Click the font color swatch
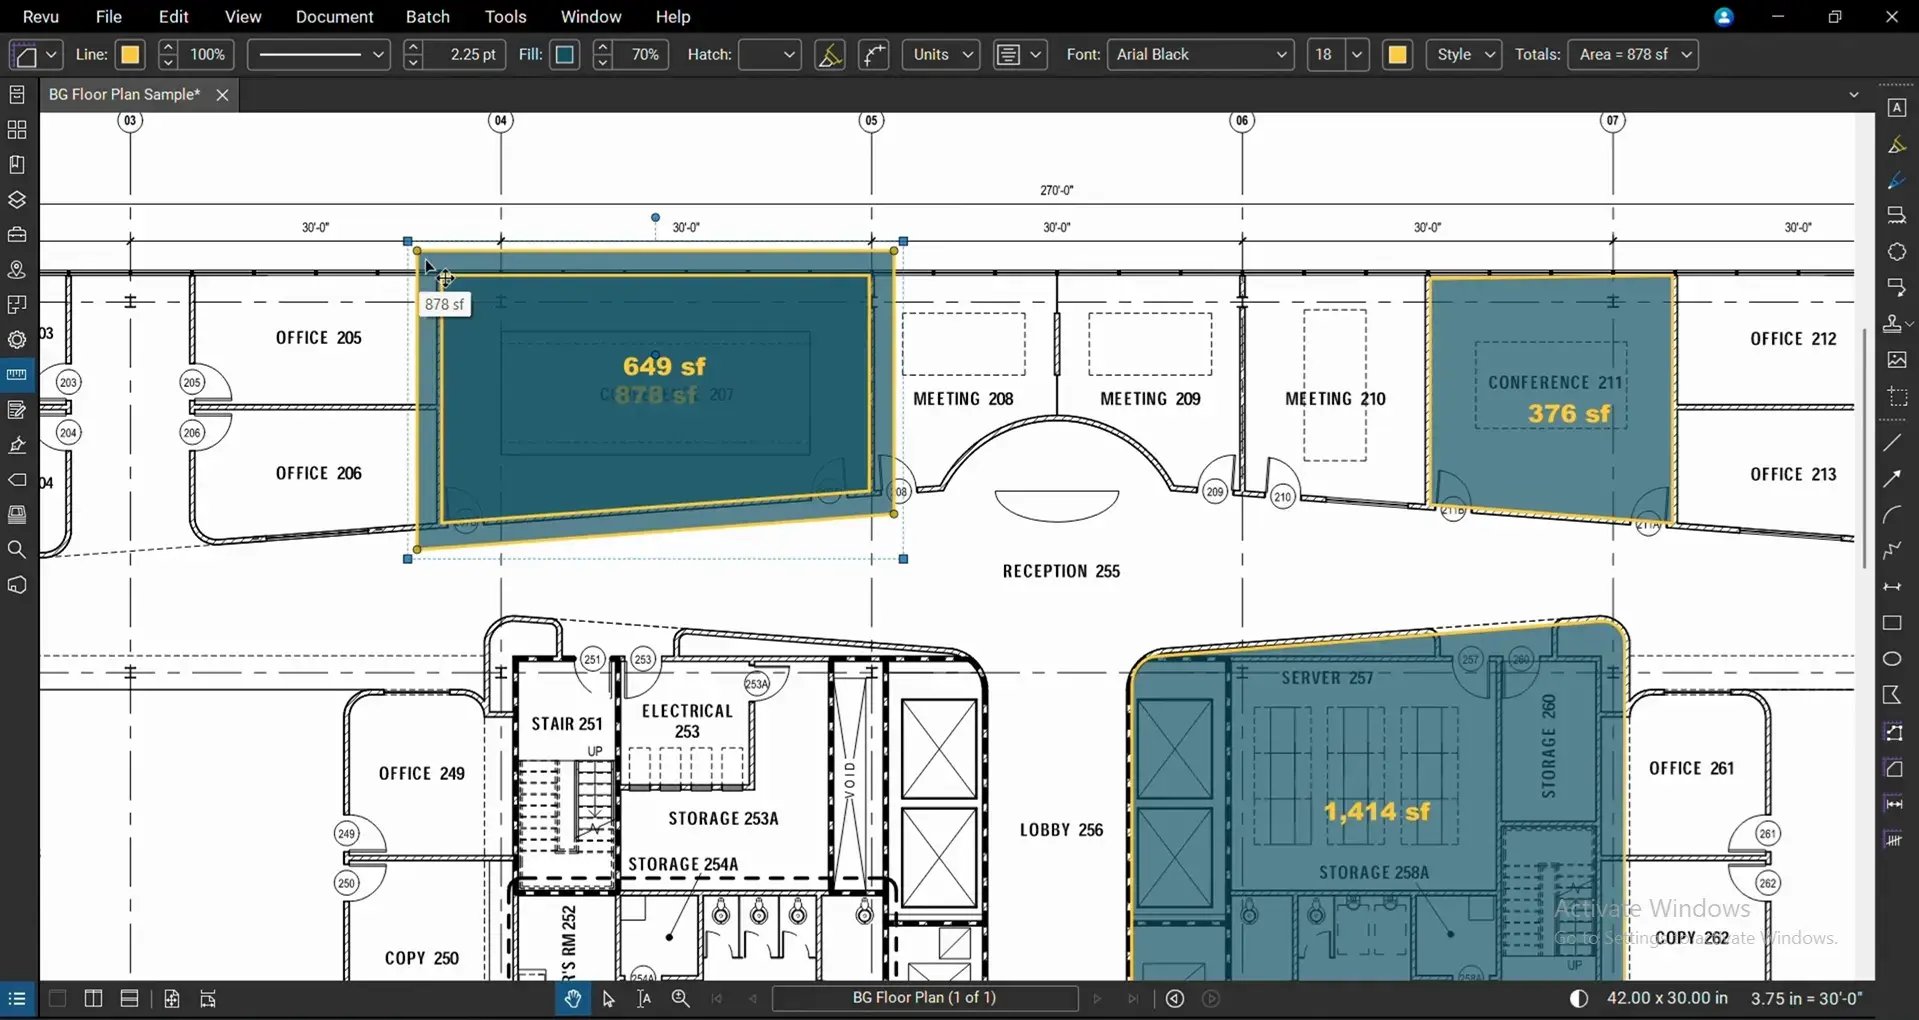 (x=1398, y=55)
